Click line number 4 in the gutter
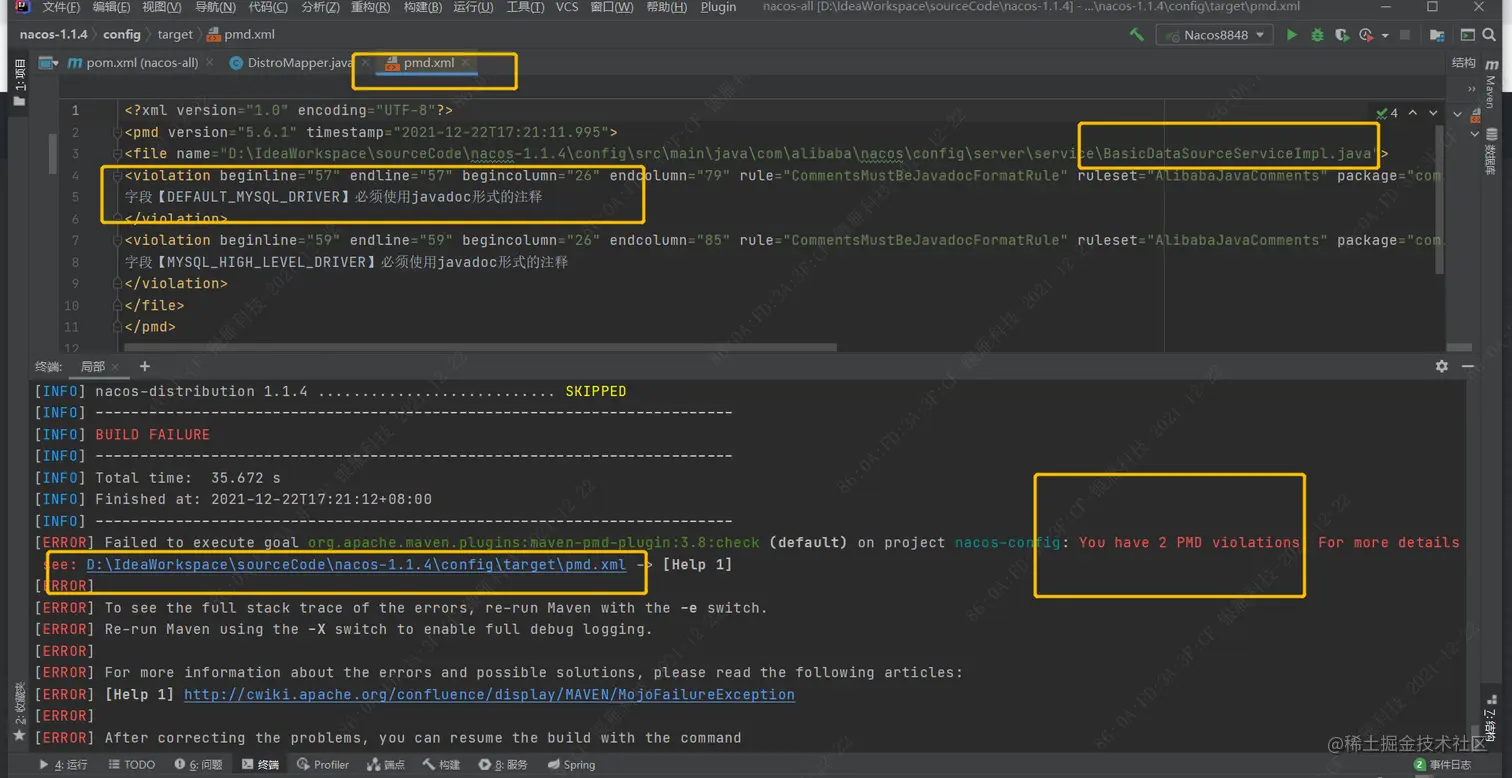The image size is (1512, 778). (75, 176)
